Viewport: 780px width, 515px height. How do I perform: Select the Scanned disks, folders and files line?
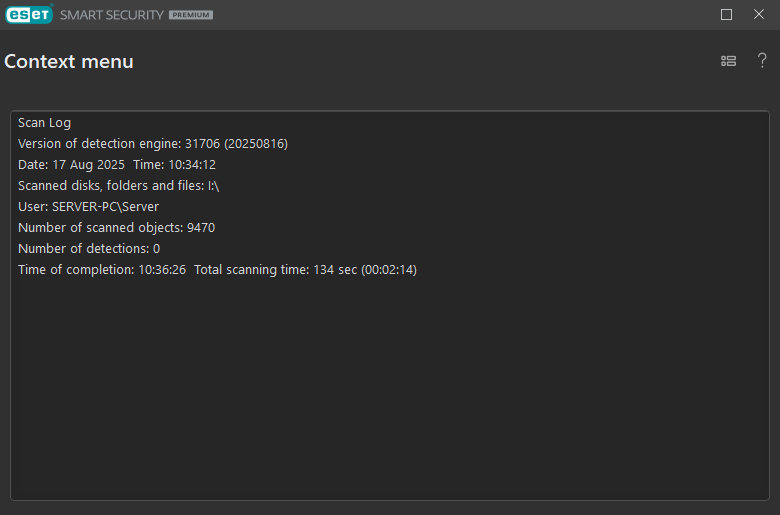coord(118,186)
